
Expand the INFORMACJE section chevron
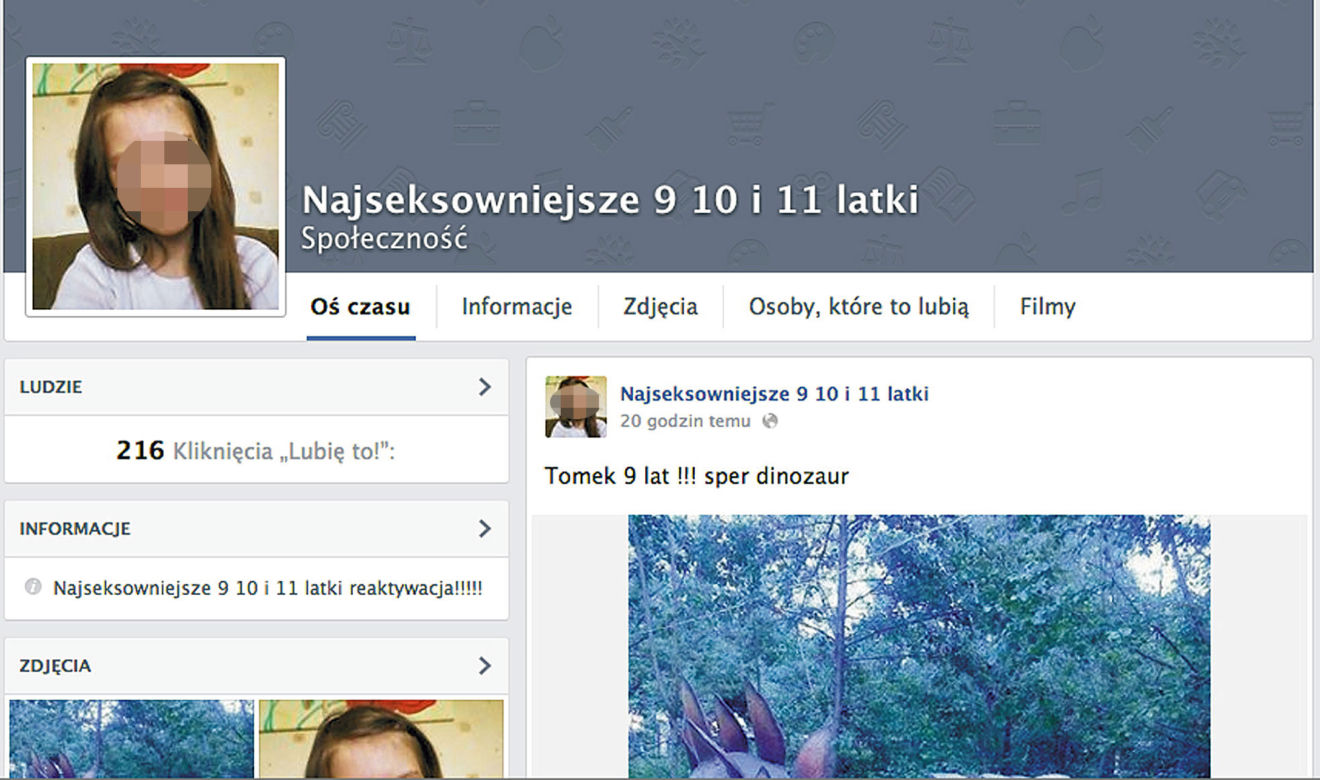485,528
